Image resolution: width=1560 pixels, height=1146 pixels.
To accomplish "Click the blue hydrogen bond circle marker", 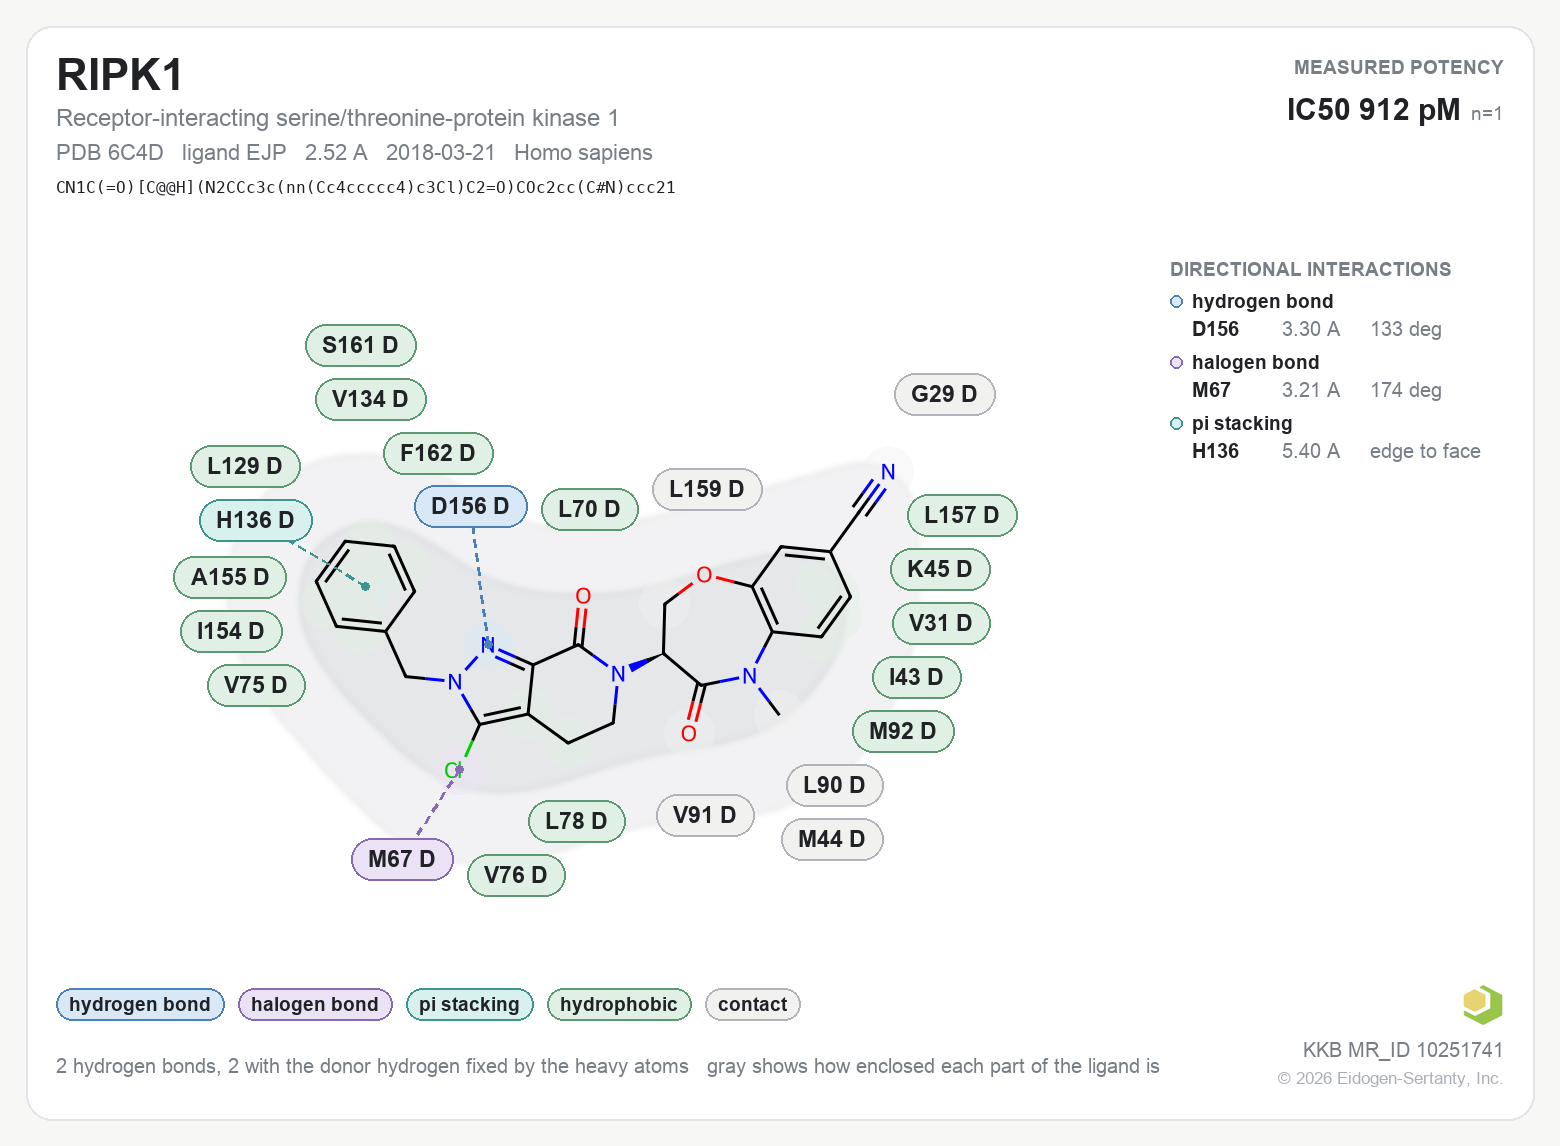I will coord(1177,302).
